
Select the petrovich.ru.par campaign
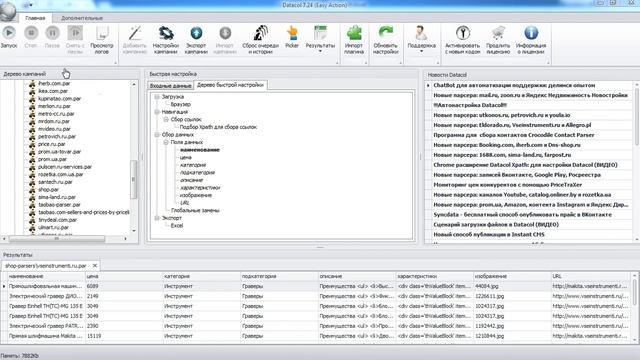pos(57,136)
